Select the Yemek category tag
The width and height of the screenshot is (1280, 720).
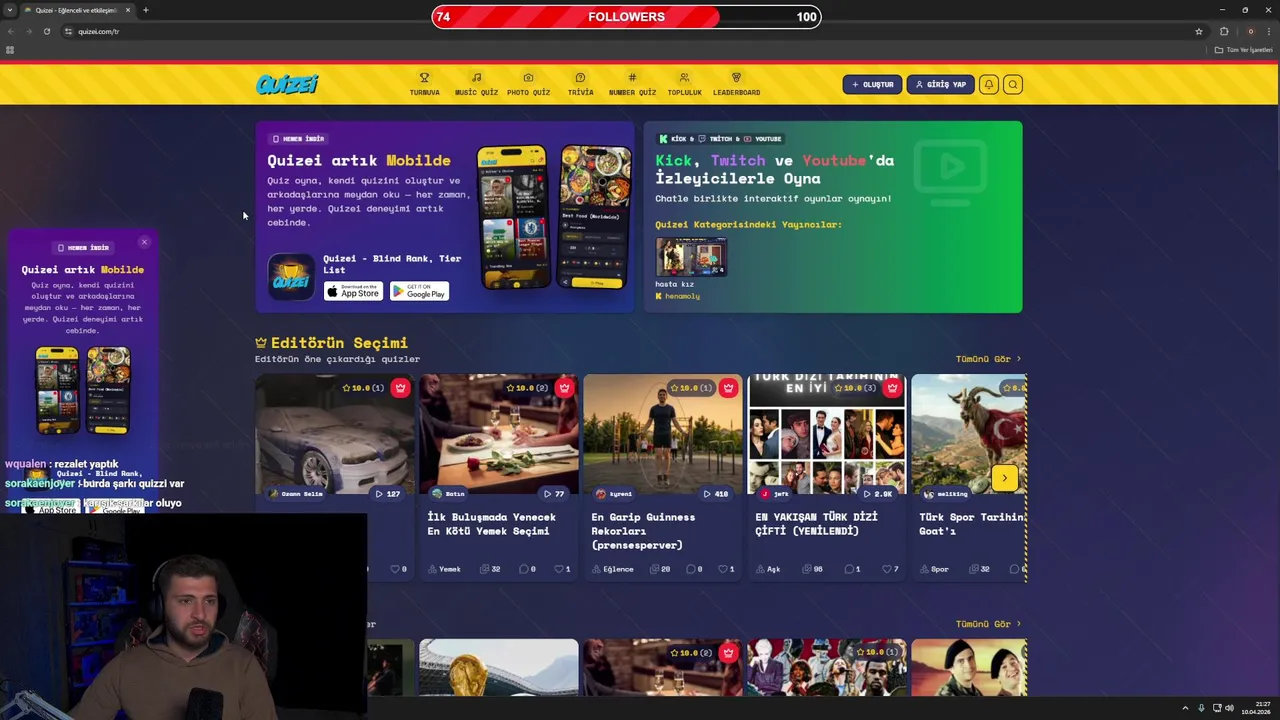tap(445, 569)
